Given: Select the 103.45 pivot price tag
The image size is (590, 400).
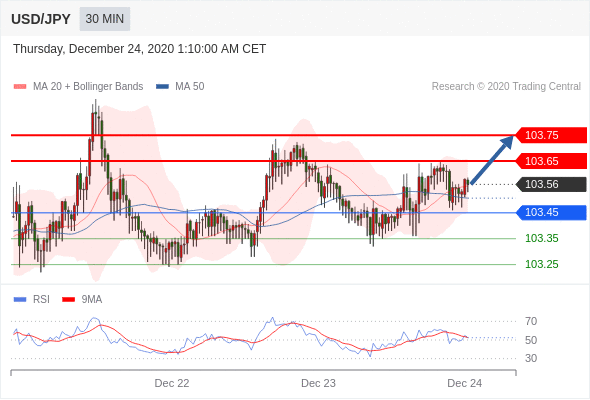Looking at the screenshot, I should (x=551, y=213).
